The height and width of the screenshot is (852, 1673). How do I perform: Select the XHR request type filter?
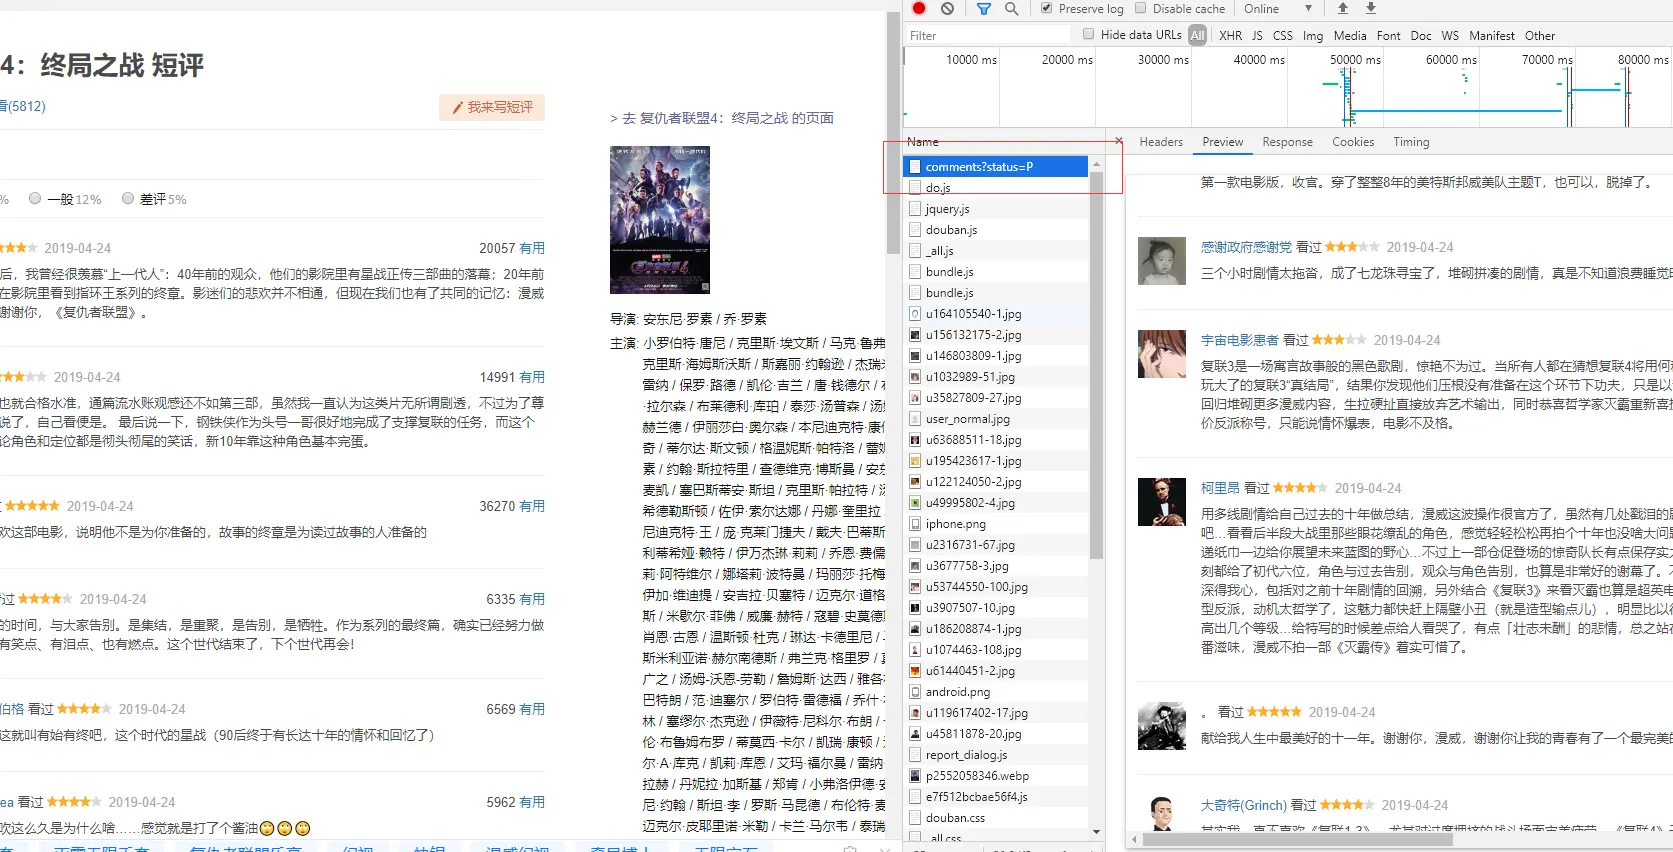[x=1230, y=35]
